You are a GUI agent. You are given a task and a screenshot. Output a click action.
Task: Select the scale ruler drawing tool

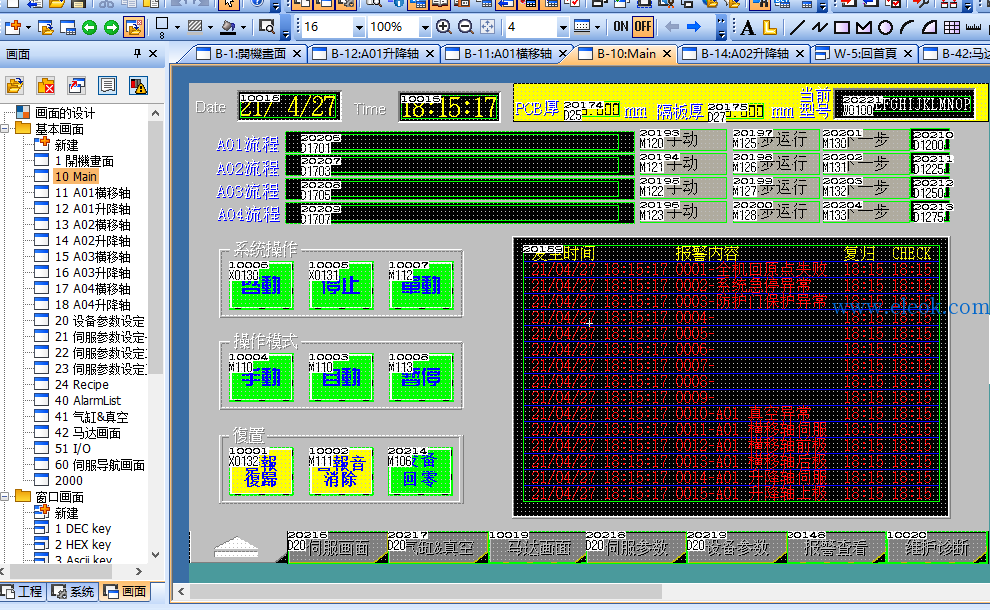pyautogui.click(x=974, y=27)
